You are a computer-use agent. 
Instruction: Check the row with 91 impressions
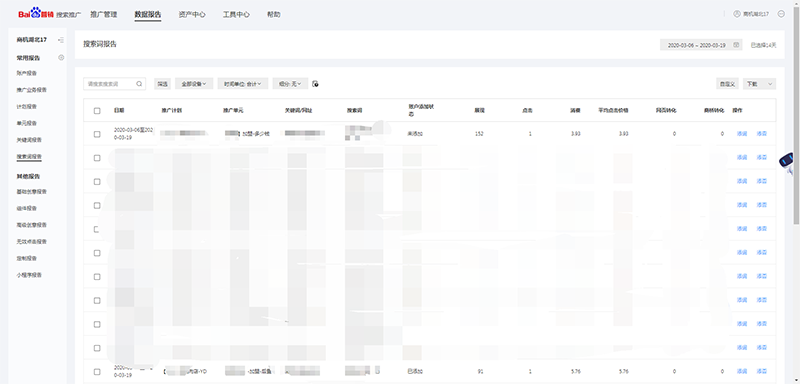[x=97, y=372]
